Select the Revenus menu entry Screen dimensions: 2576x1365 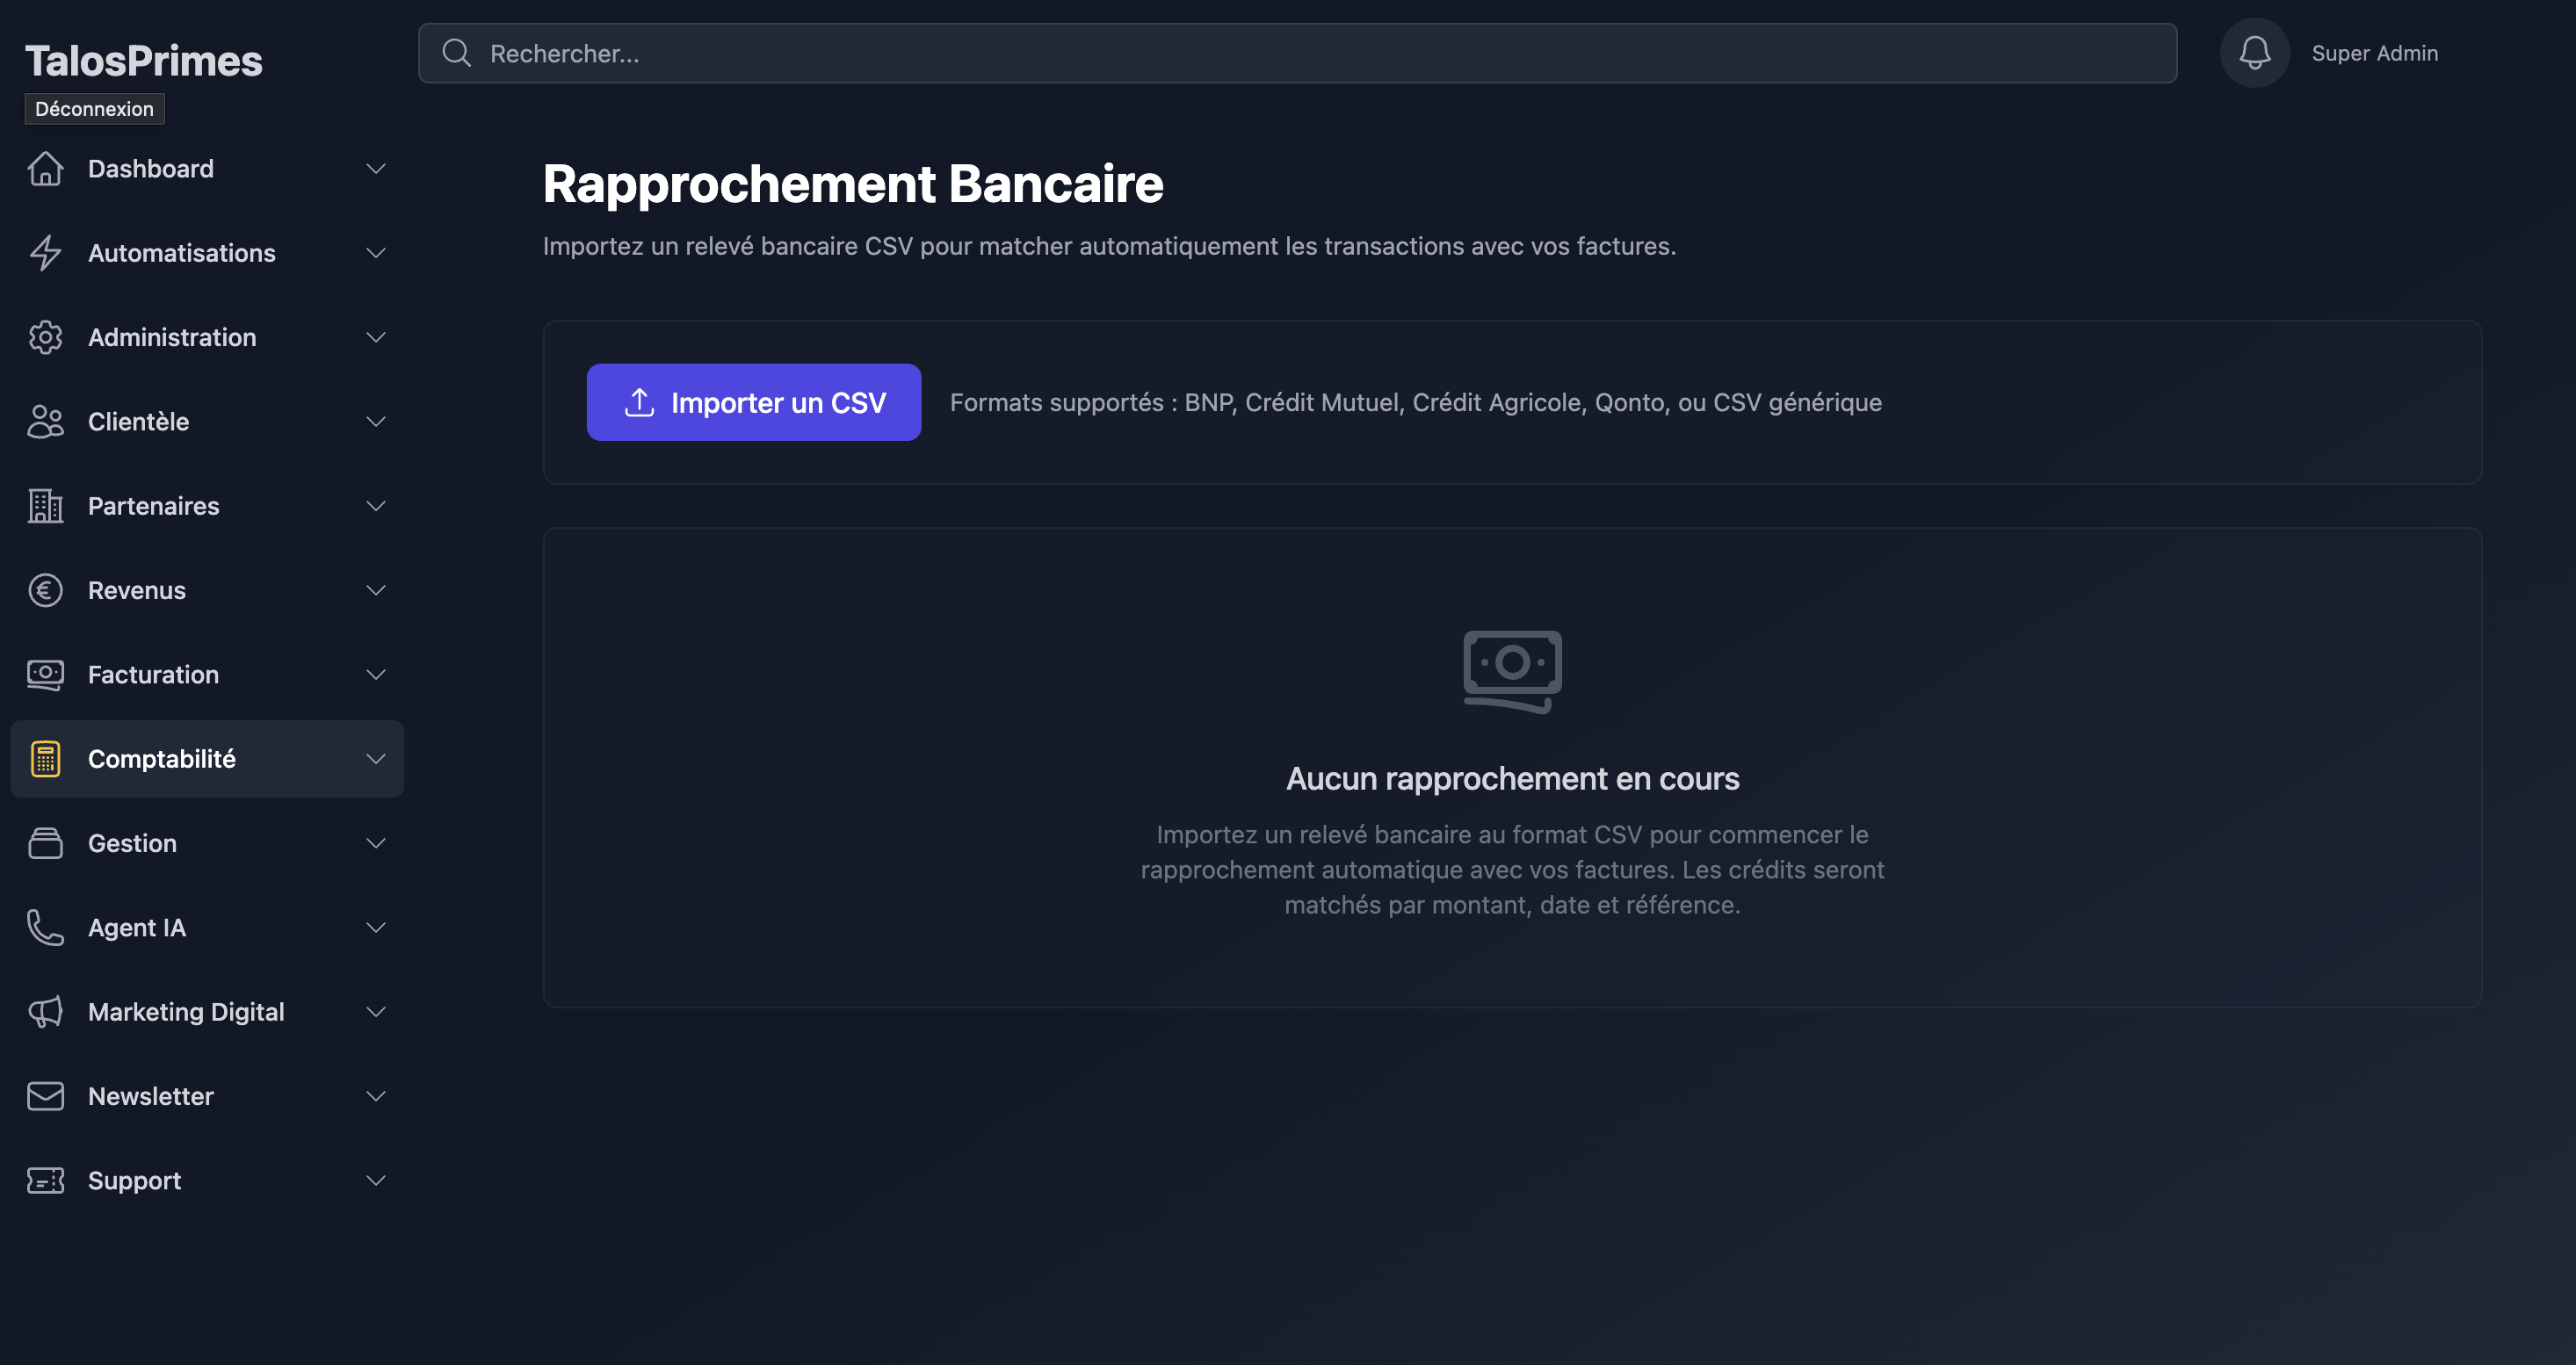(x=136, y=590)
